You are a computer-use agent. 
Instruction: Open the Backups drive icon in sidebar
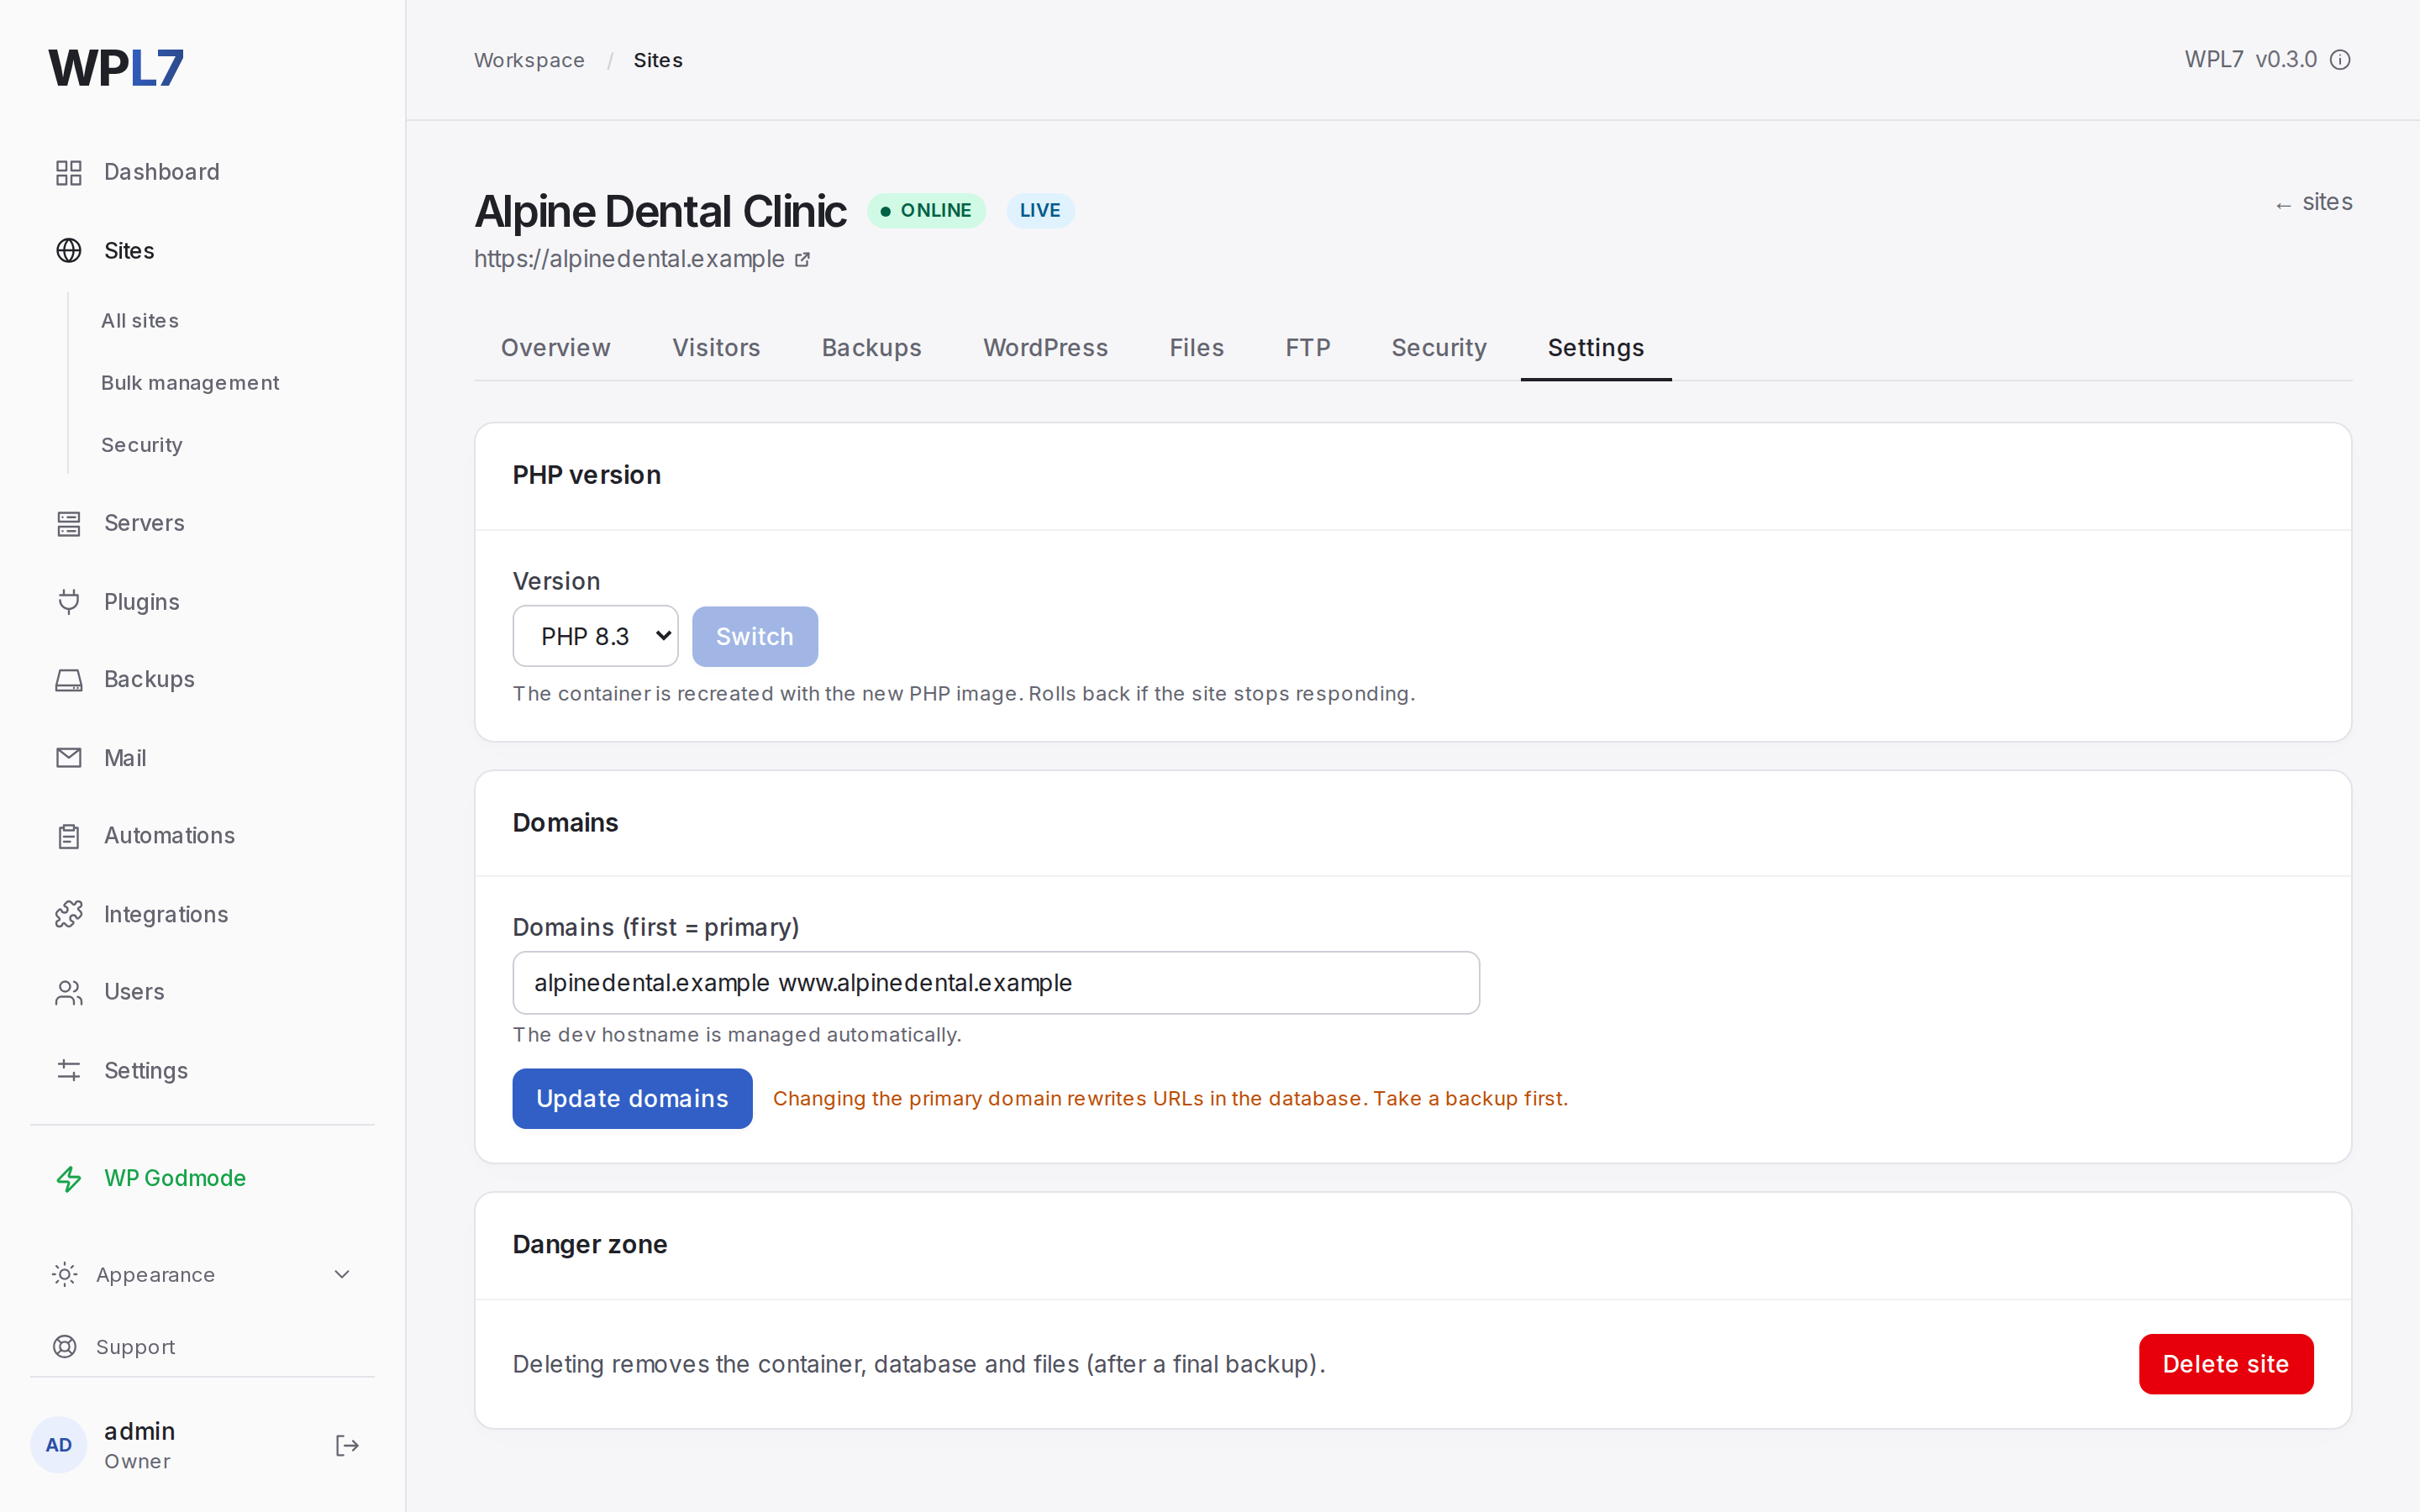68,679
